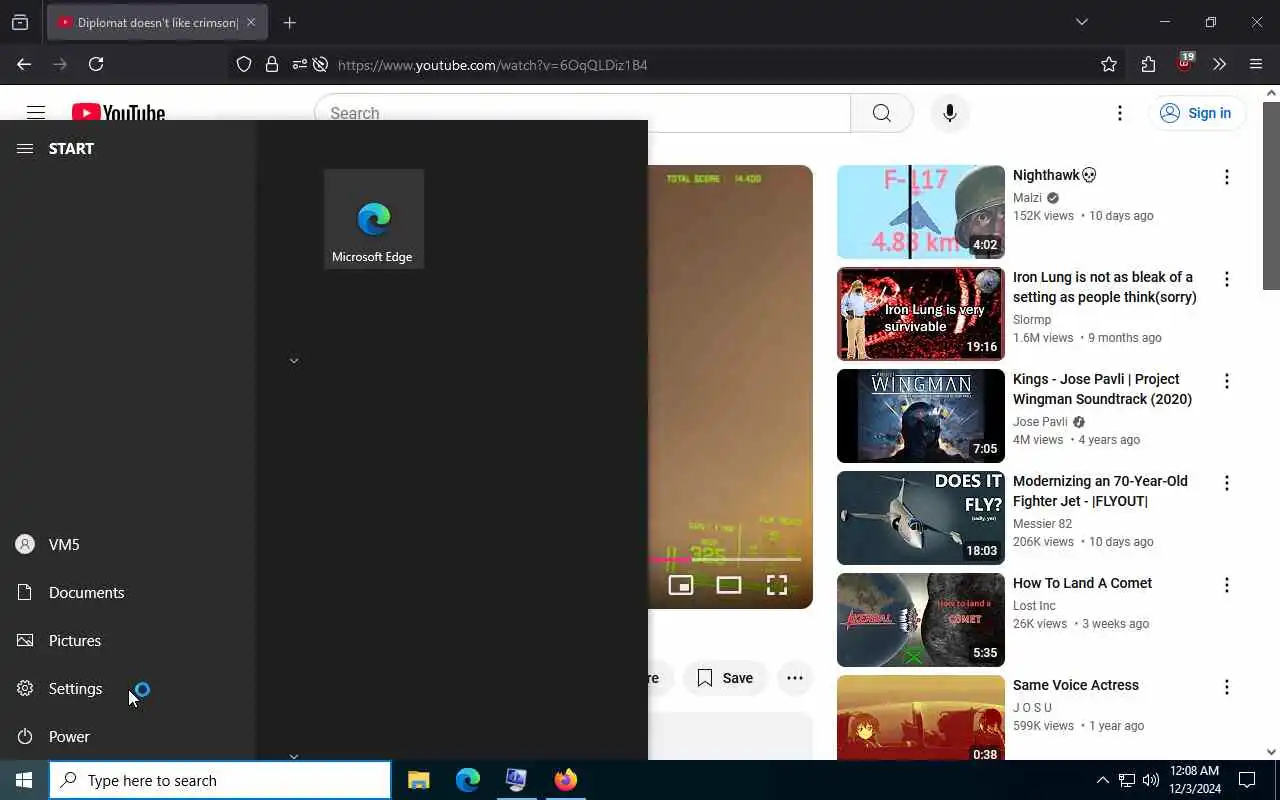Search with your voice microphone
Viewport: 1280px width, 800px height.
tap(950, 113)
